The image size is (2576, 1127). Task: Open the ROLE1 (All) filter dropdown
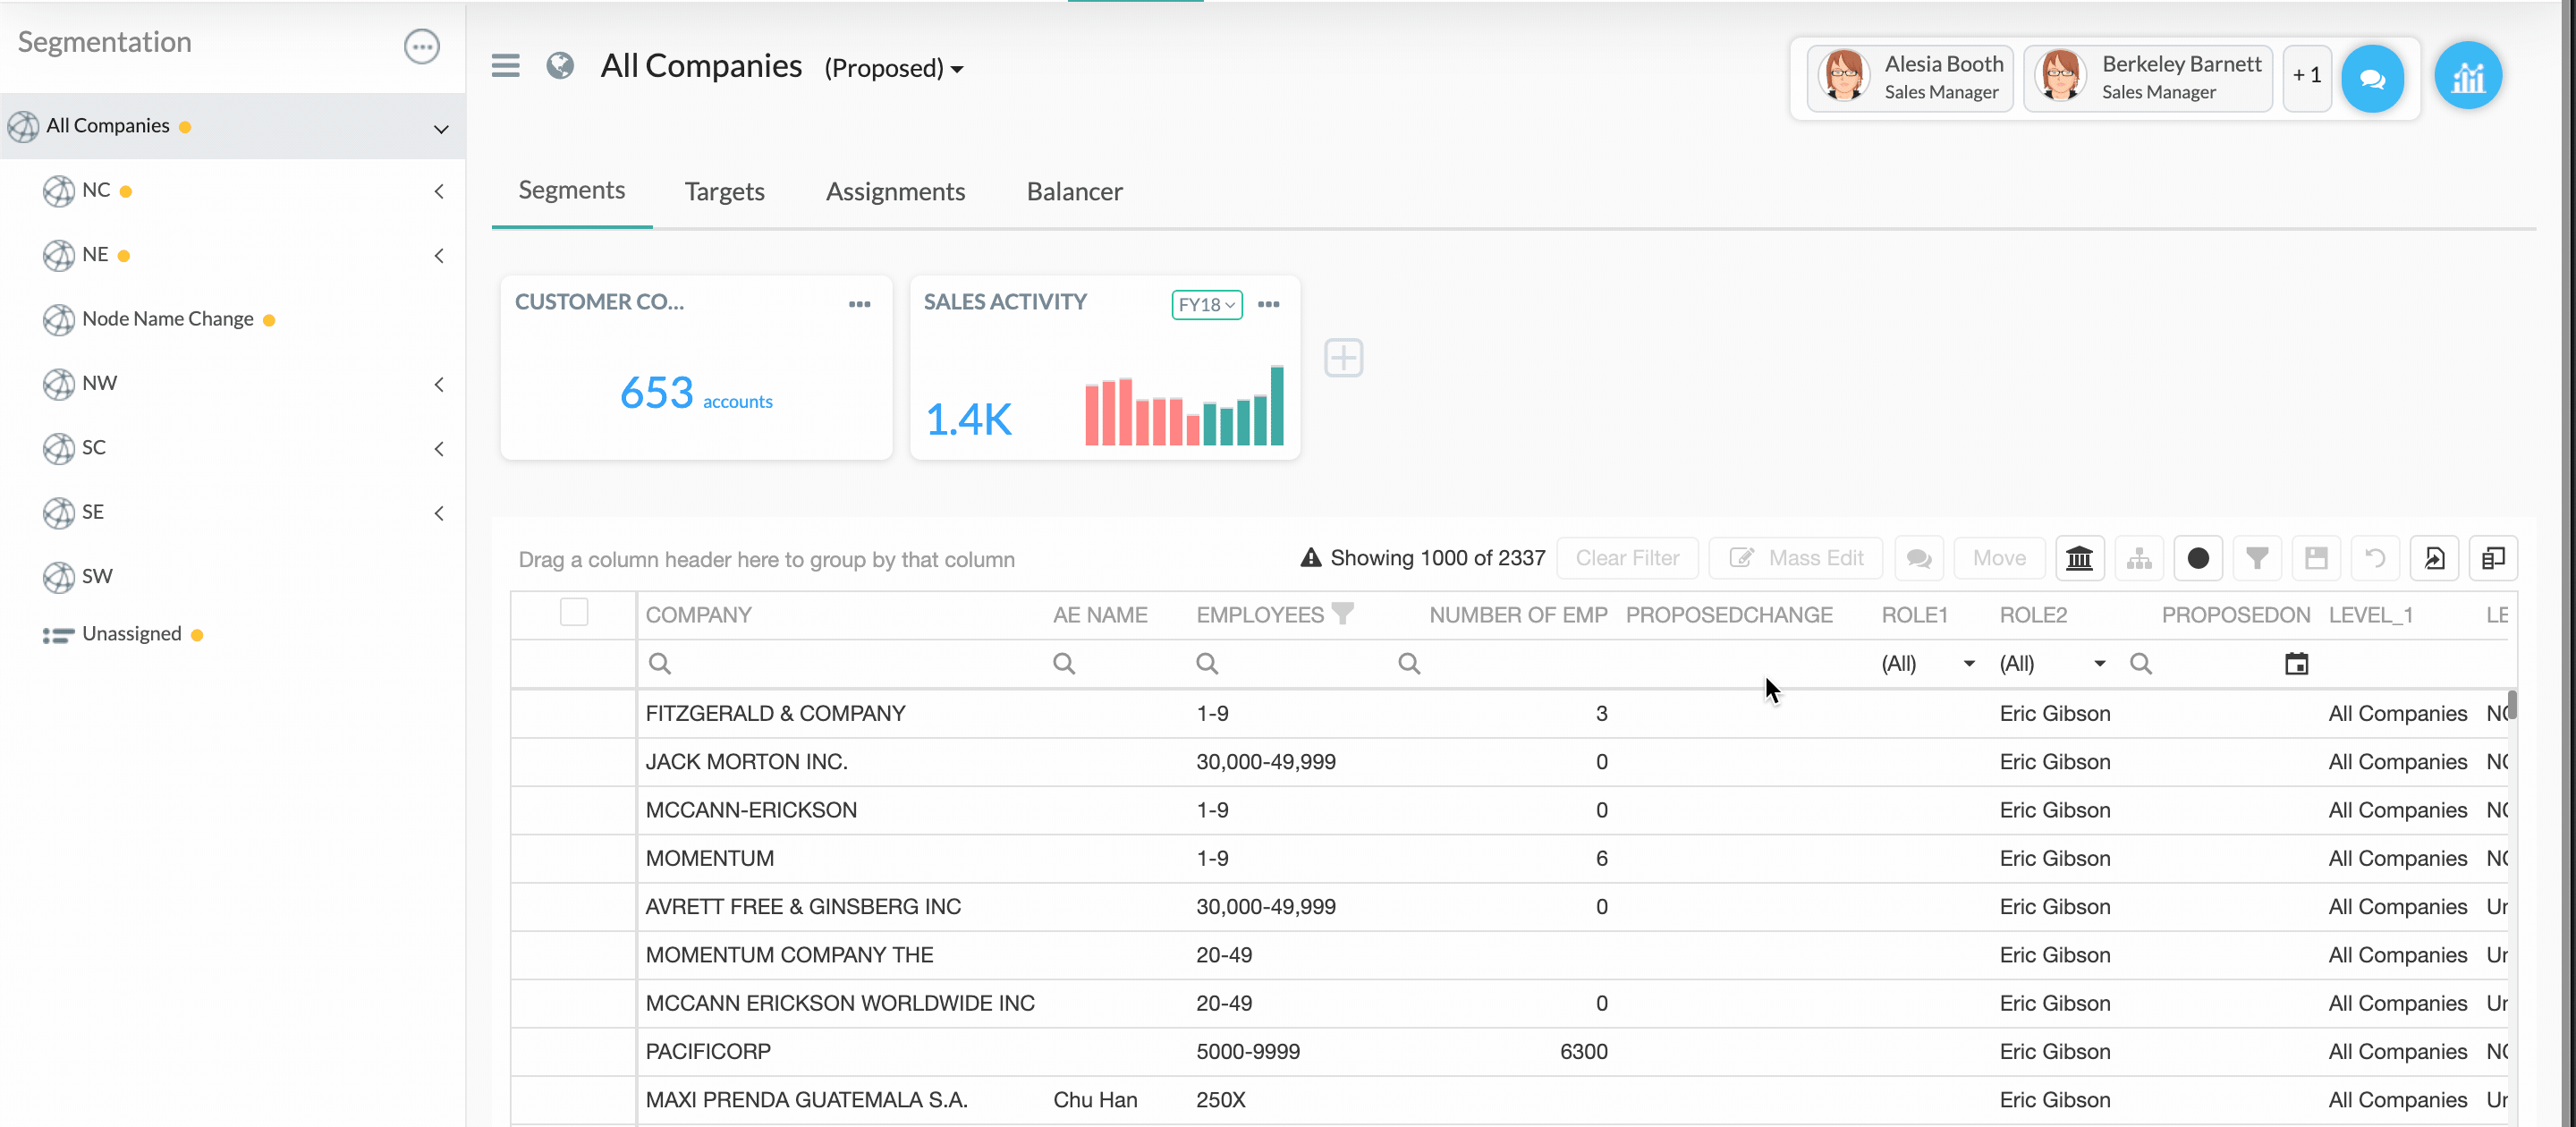[1927, 663]
